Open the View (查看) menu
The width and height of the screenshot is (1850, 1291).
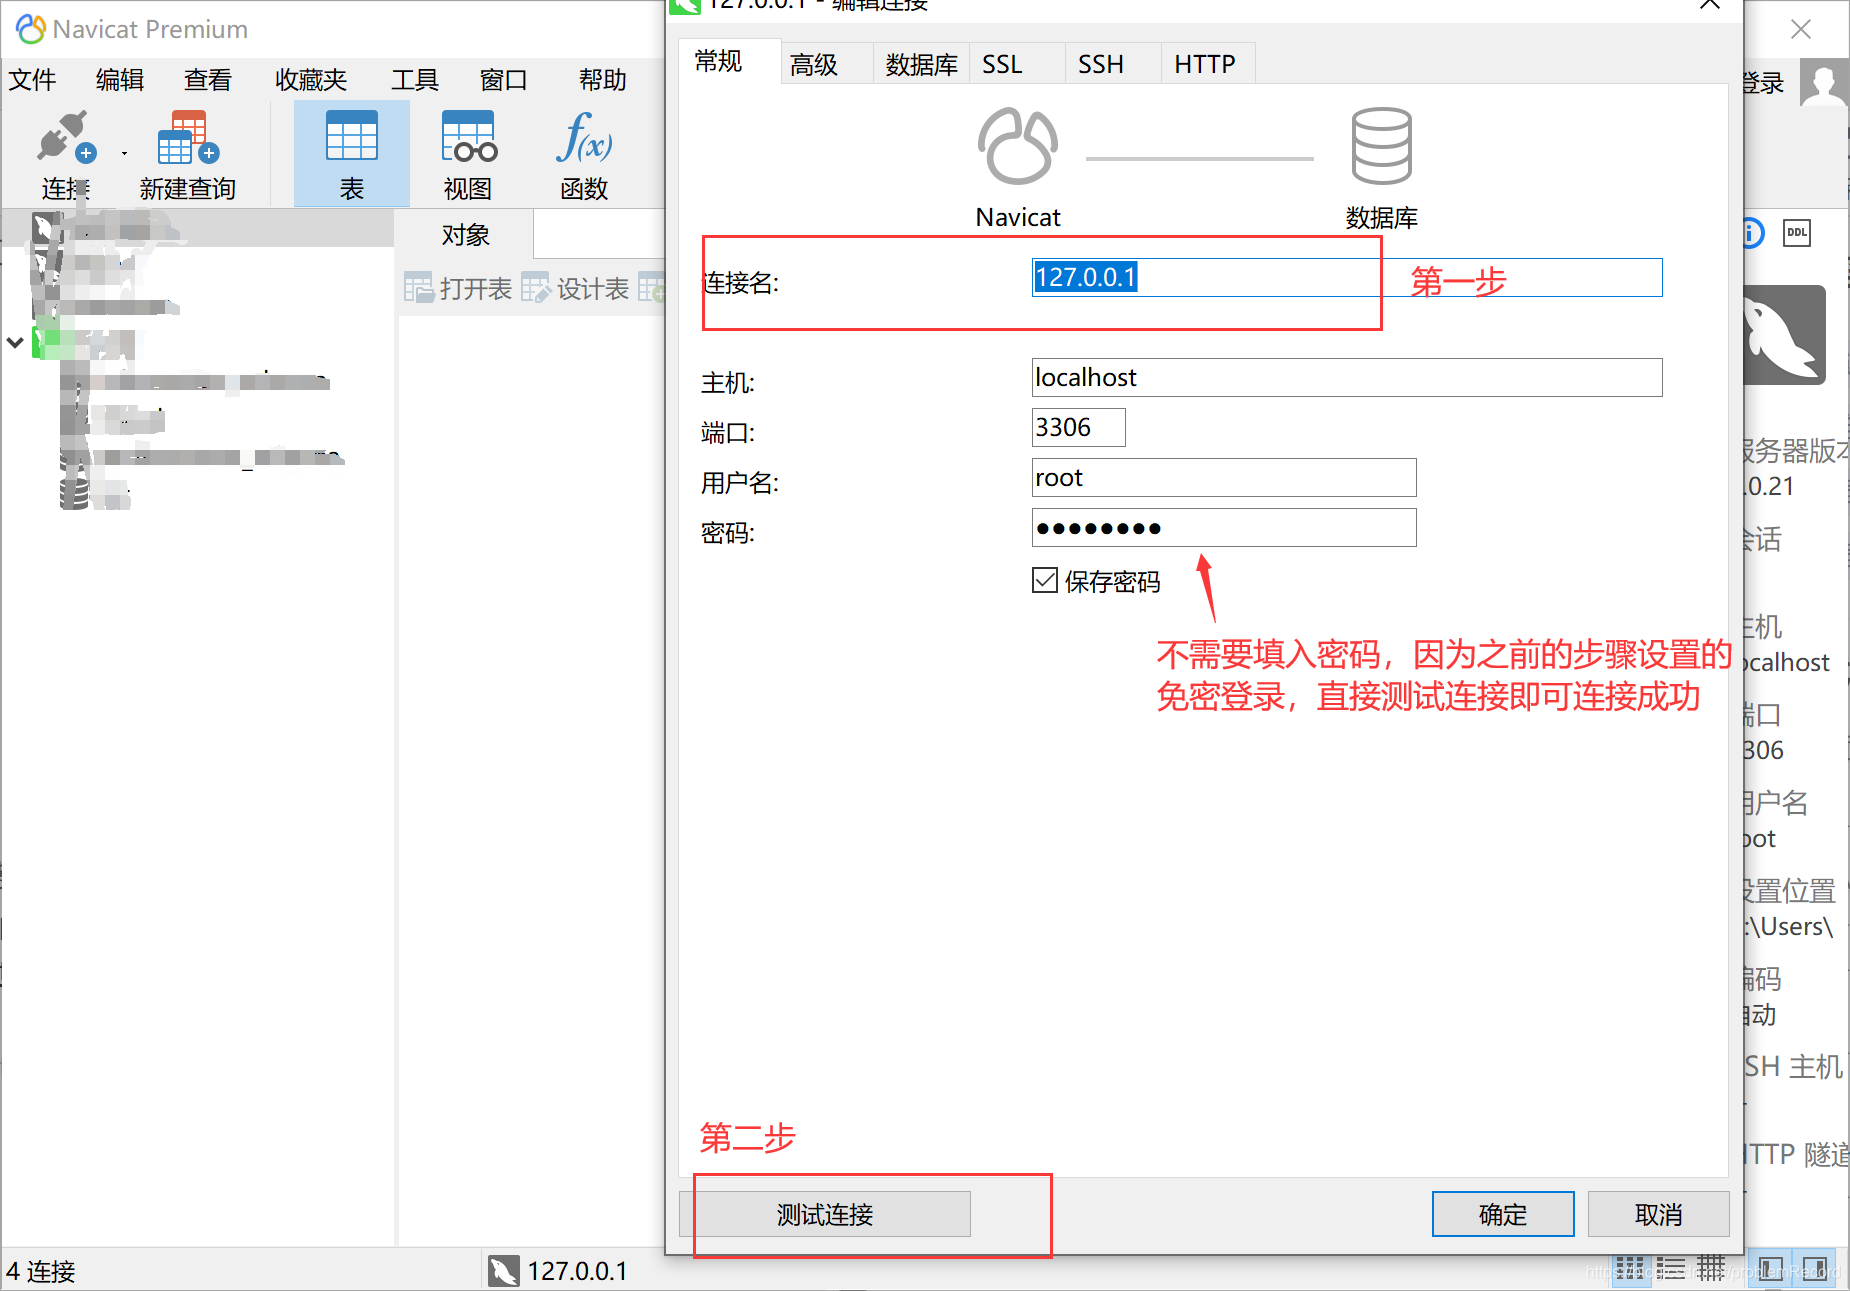[x=208, y=80]
